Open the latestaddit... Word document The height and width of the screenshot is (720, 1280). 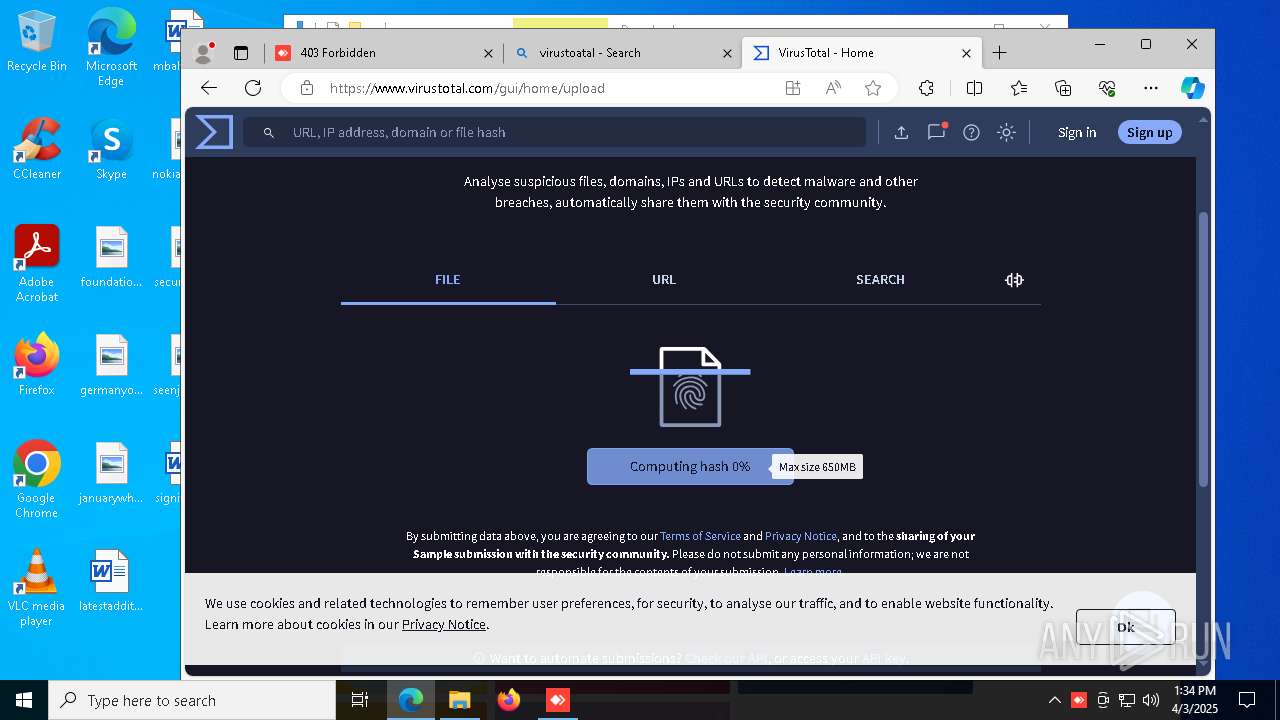point(111,580)
